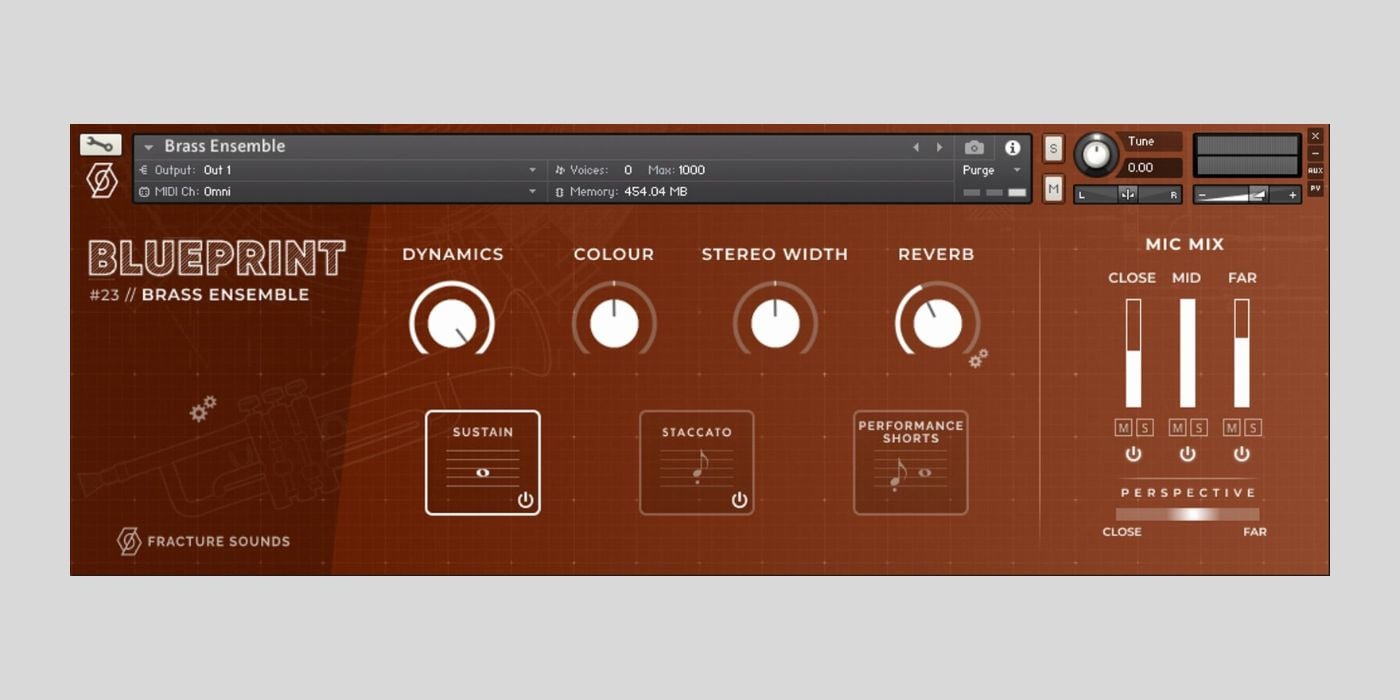Toggle the Far mic power button
1400x700 pixels.
click(x=1241, y=454)
